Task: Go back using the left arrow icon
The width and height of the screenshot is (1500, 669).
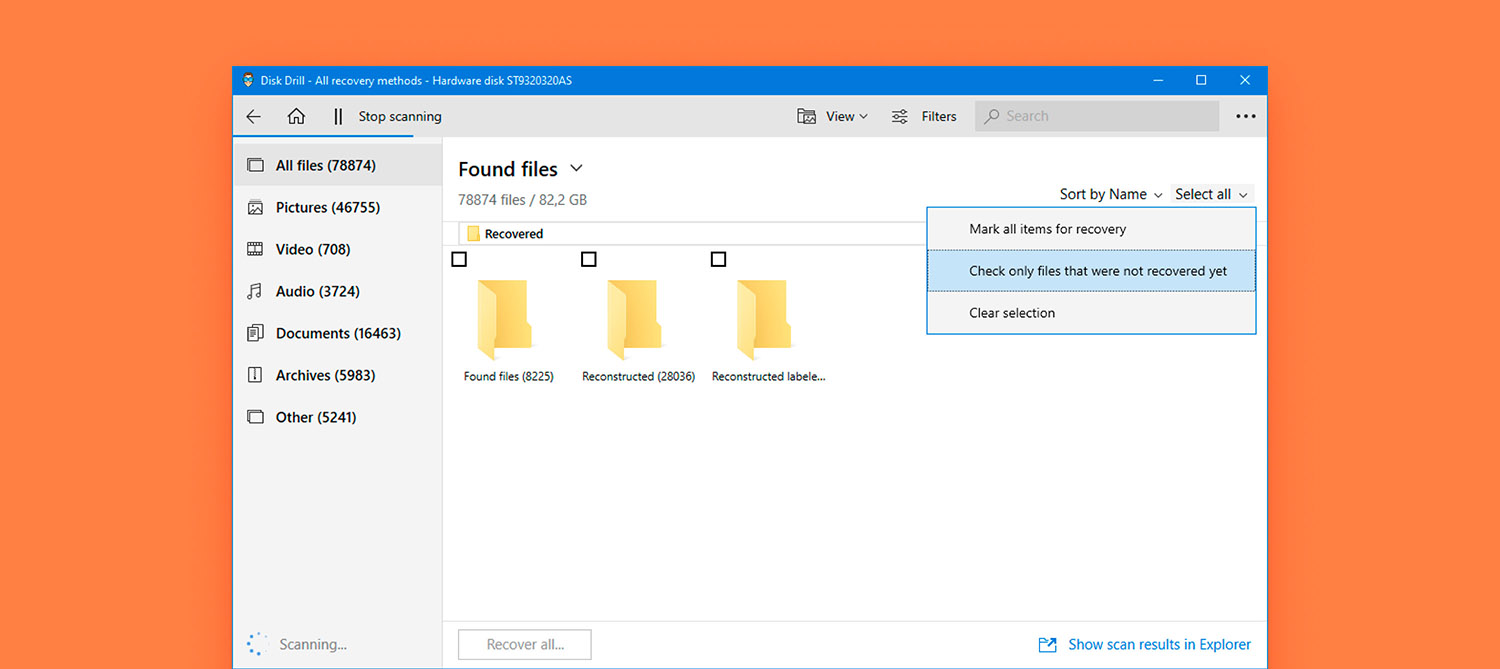Action: click(x=254, y=117)
